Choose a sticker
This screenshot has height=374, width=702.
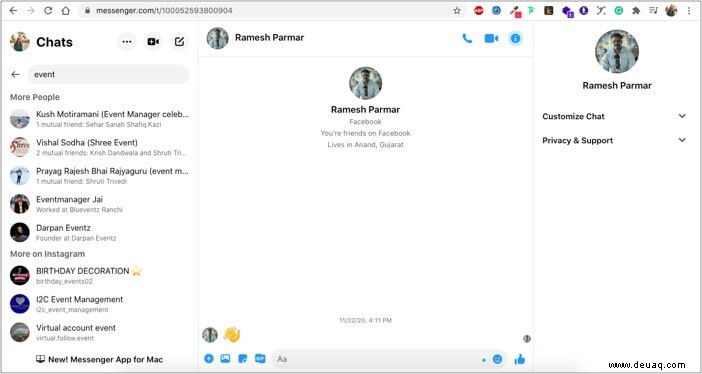(243, 358)
